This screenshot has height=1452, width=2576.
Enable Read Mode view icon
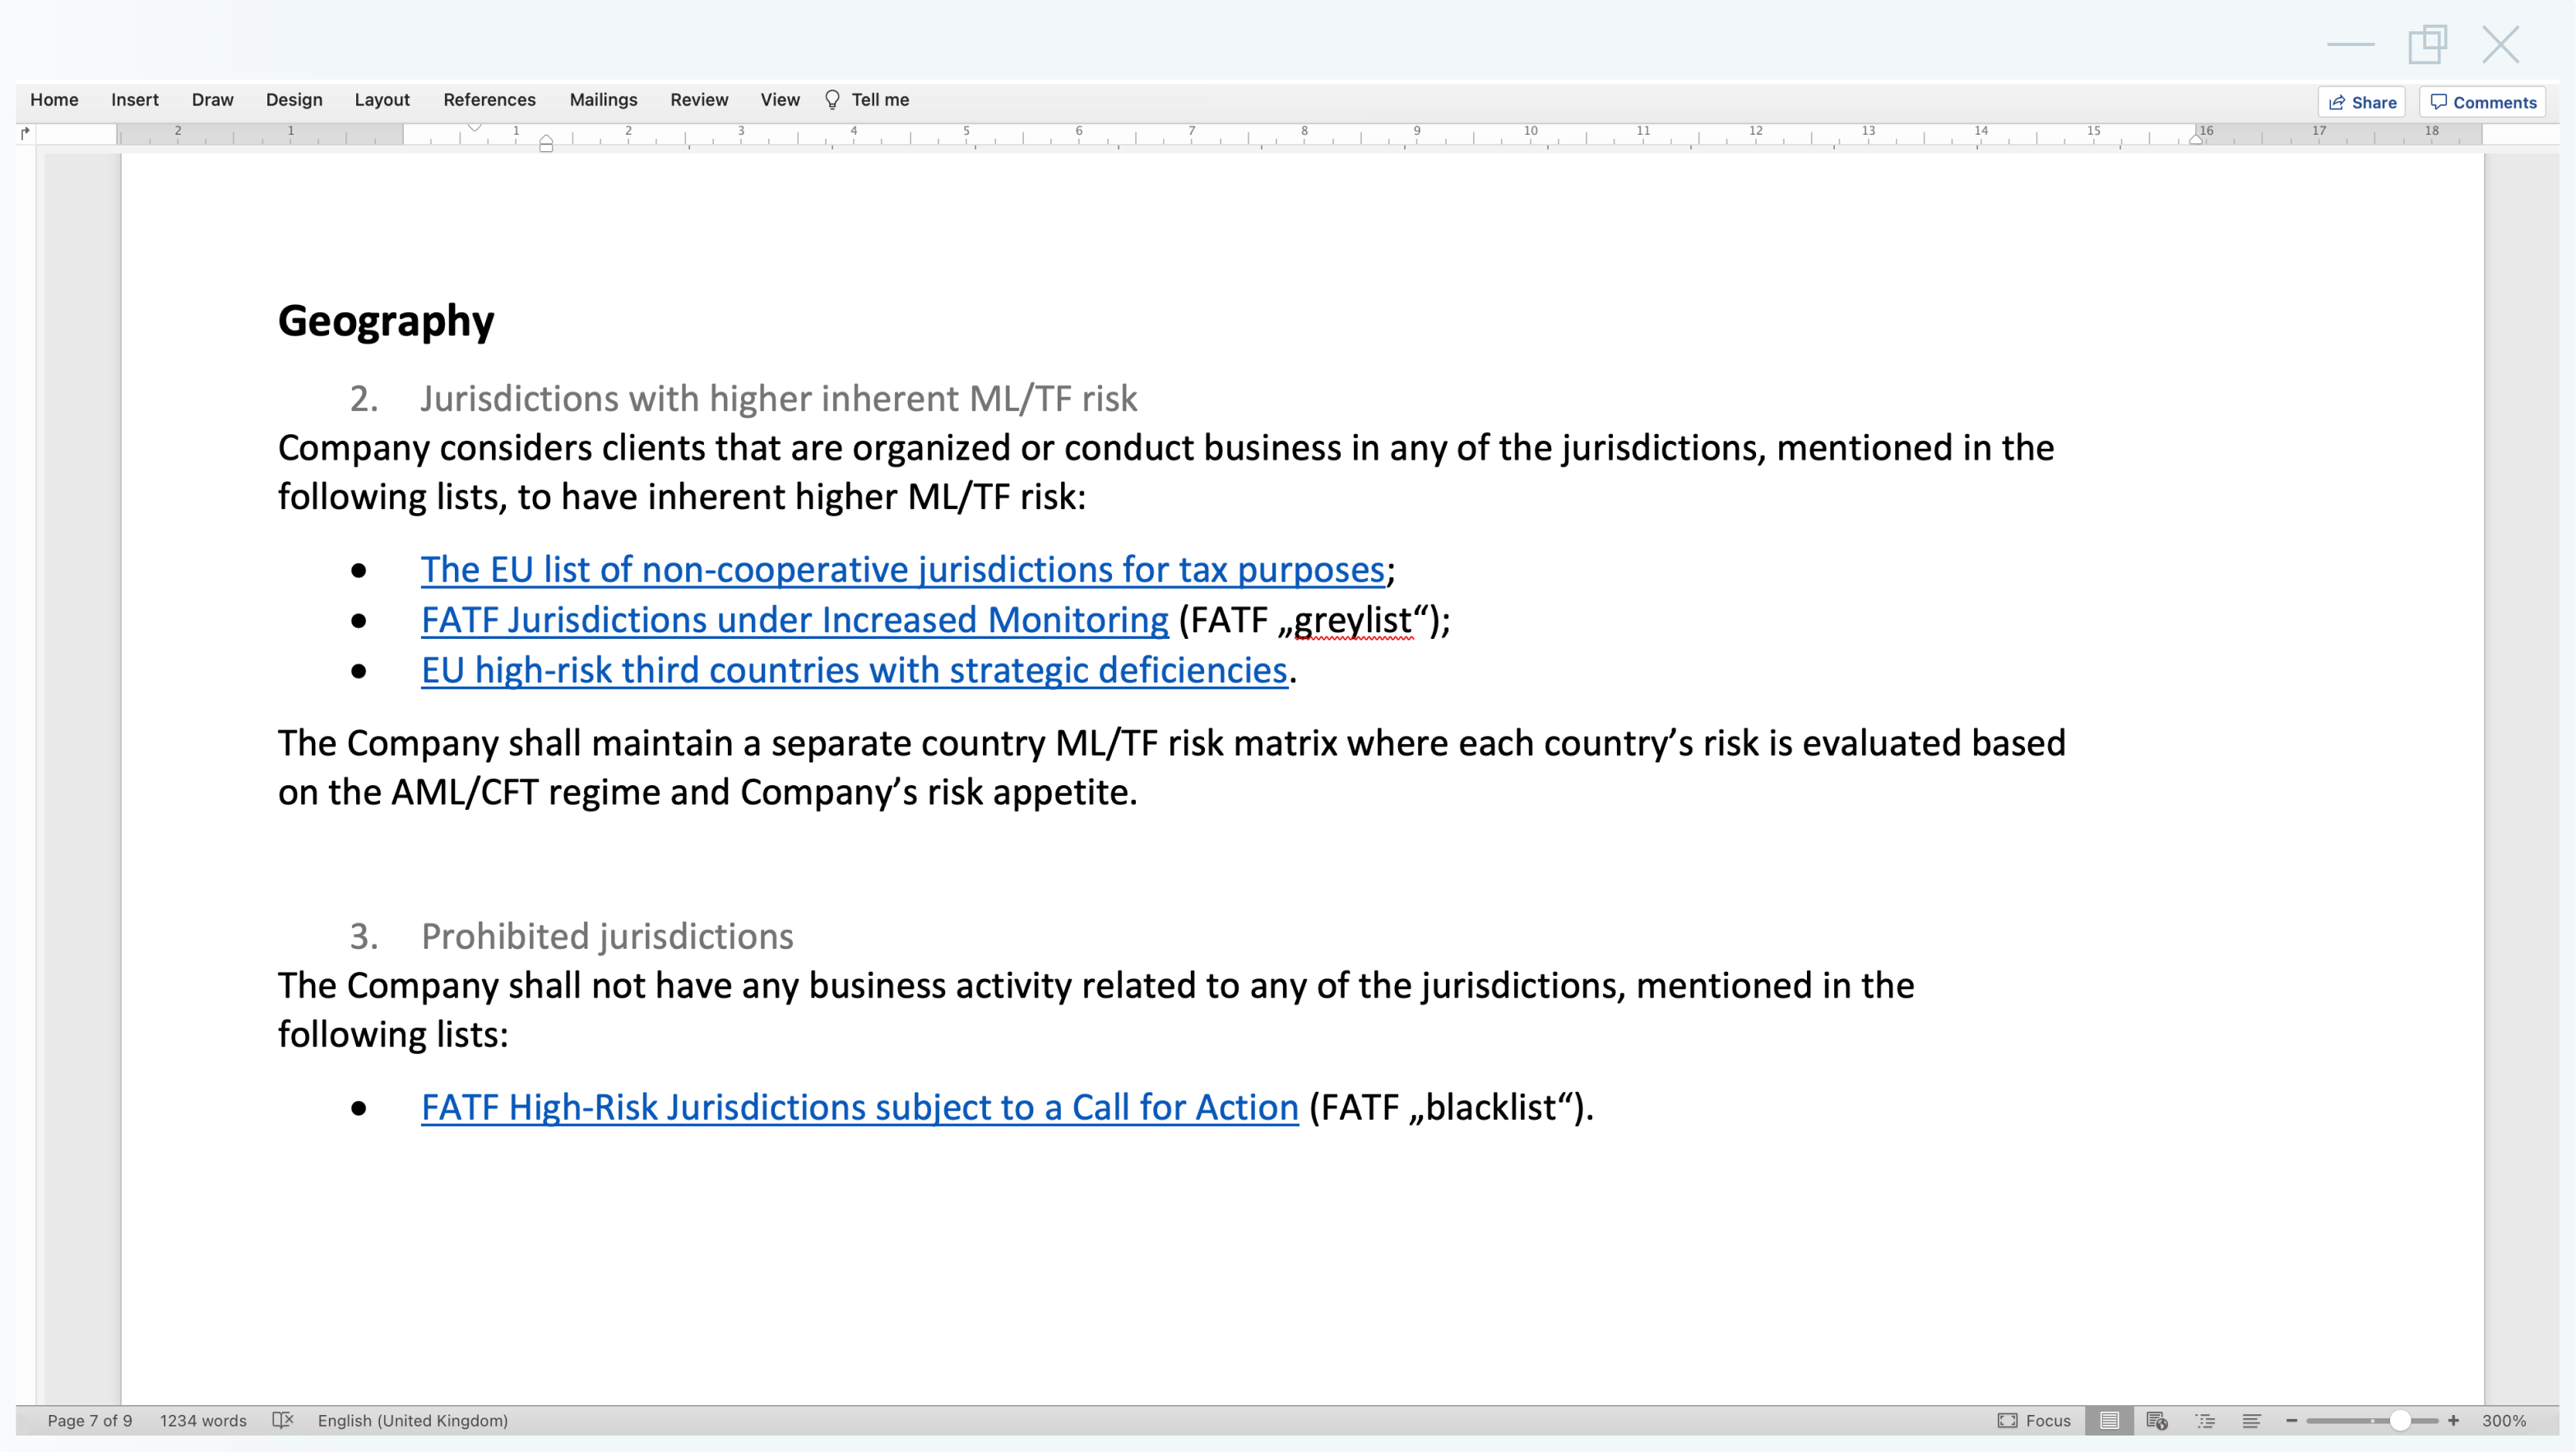coord(2116,1420)
